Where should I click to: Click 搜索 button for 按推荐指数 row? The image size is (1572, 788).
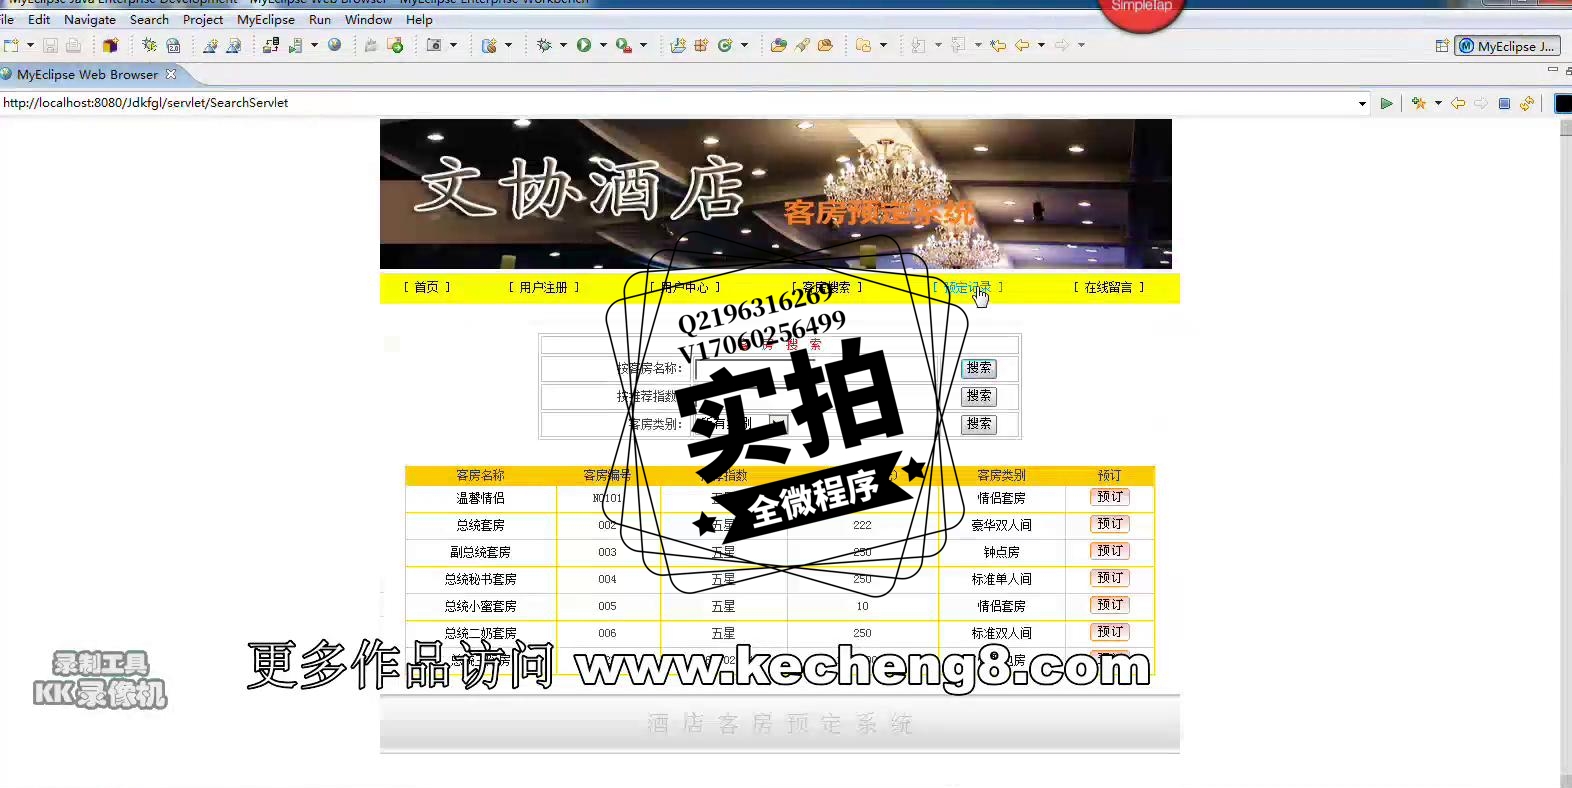979,396
